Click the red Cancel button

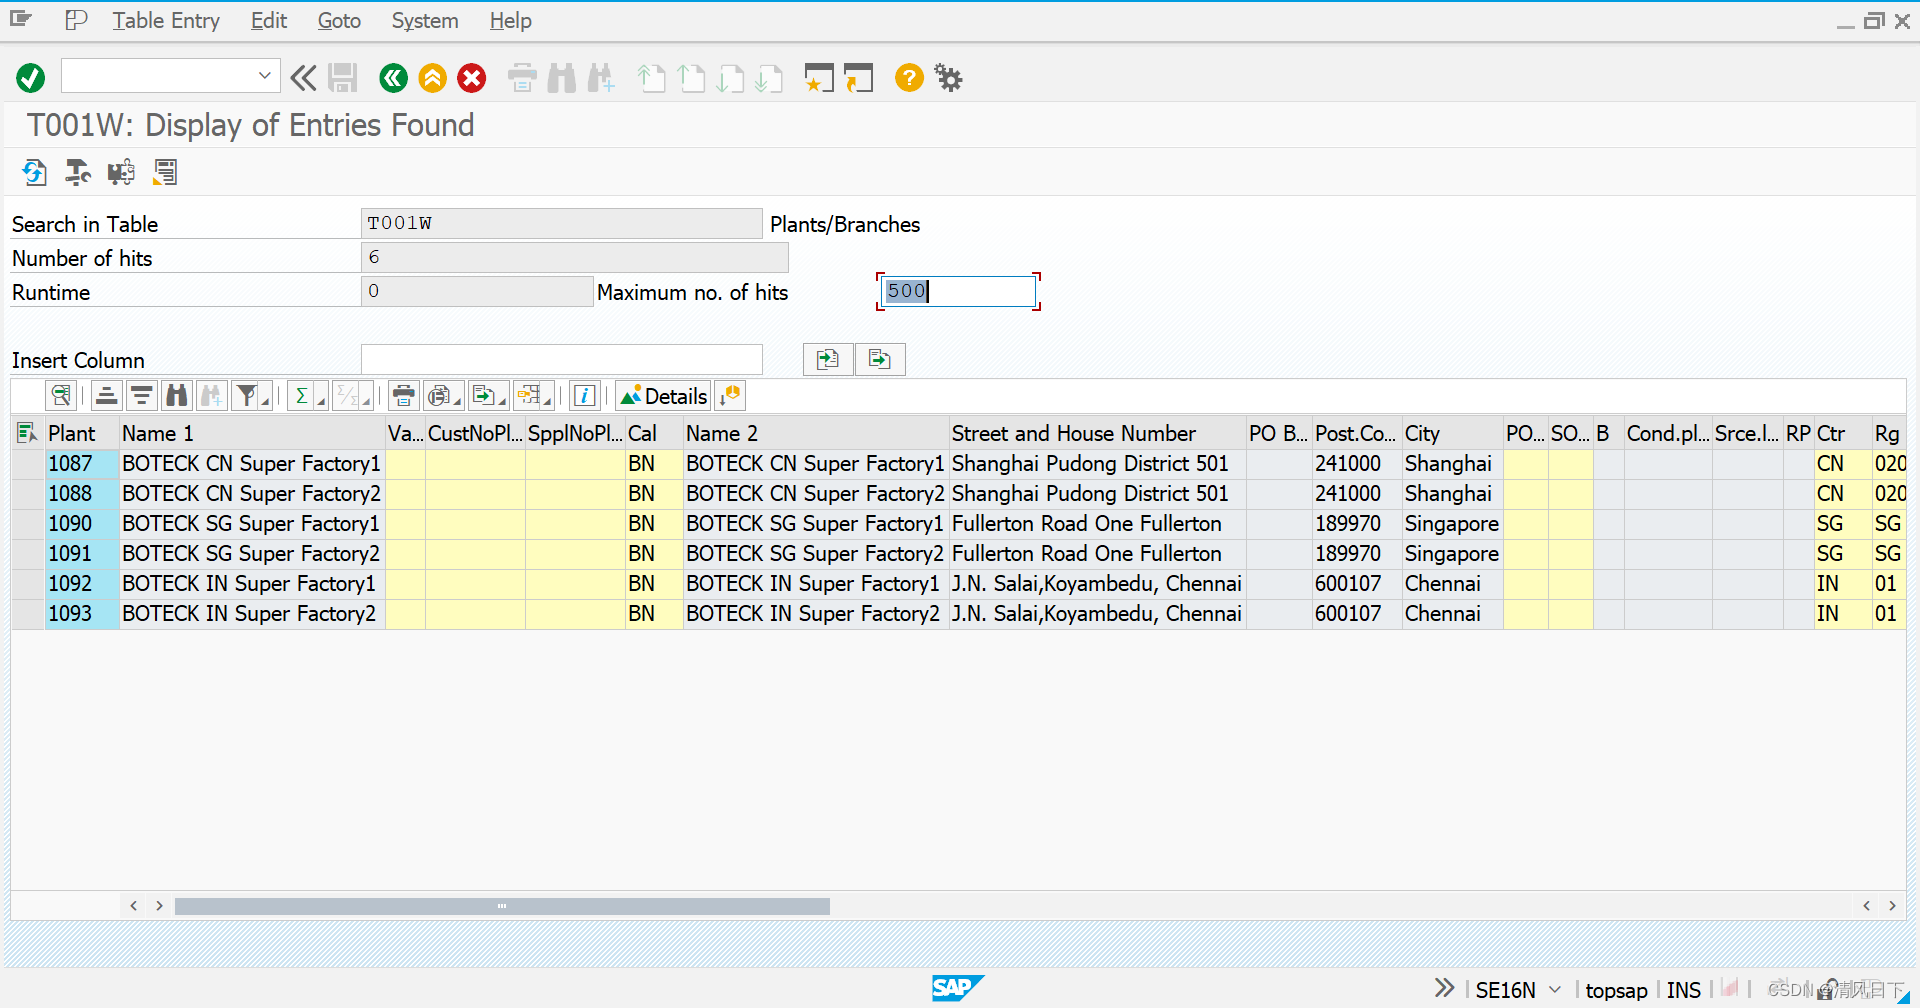click(471, 78)
